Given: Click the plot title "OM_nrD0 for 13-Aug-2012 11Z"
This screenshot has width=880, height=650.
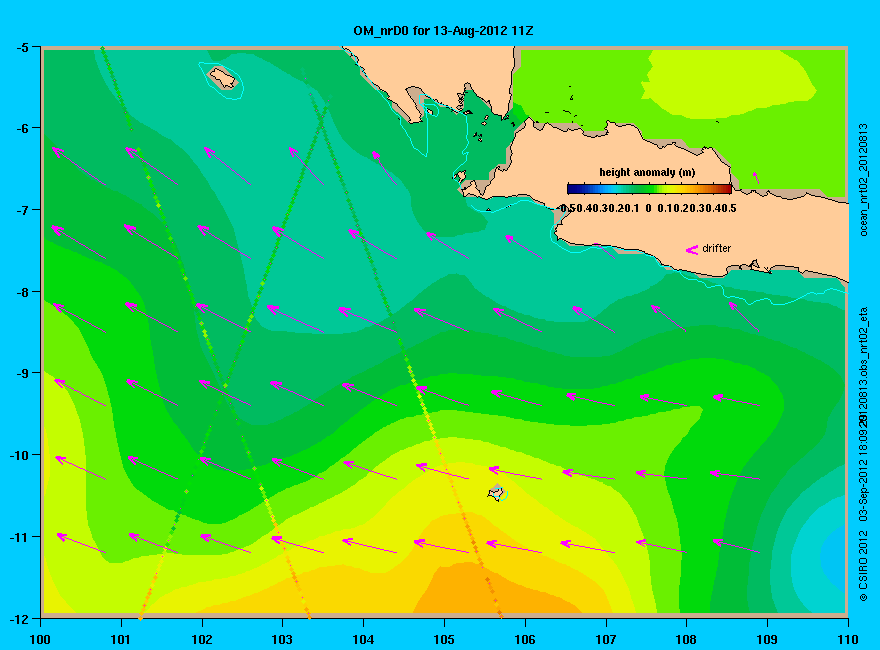Looking at the screenshot, I should pyautogui.click(x=443, y=31).
